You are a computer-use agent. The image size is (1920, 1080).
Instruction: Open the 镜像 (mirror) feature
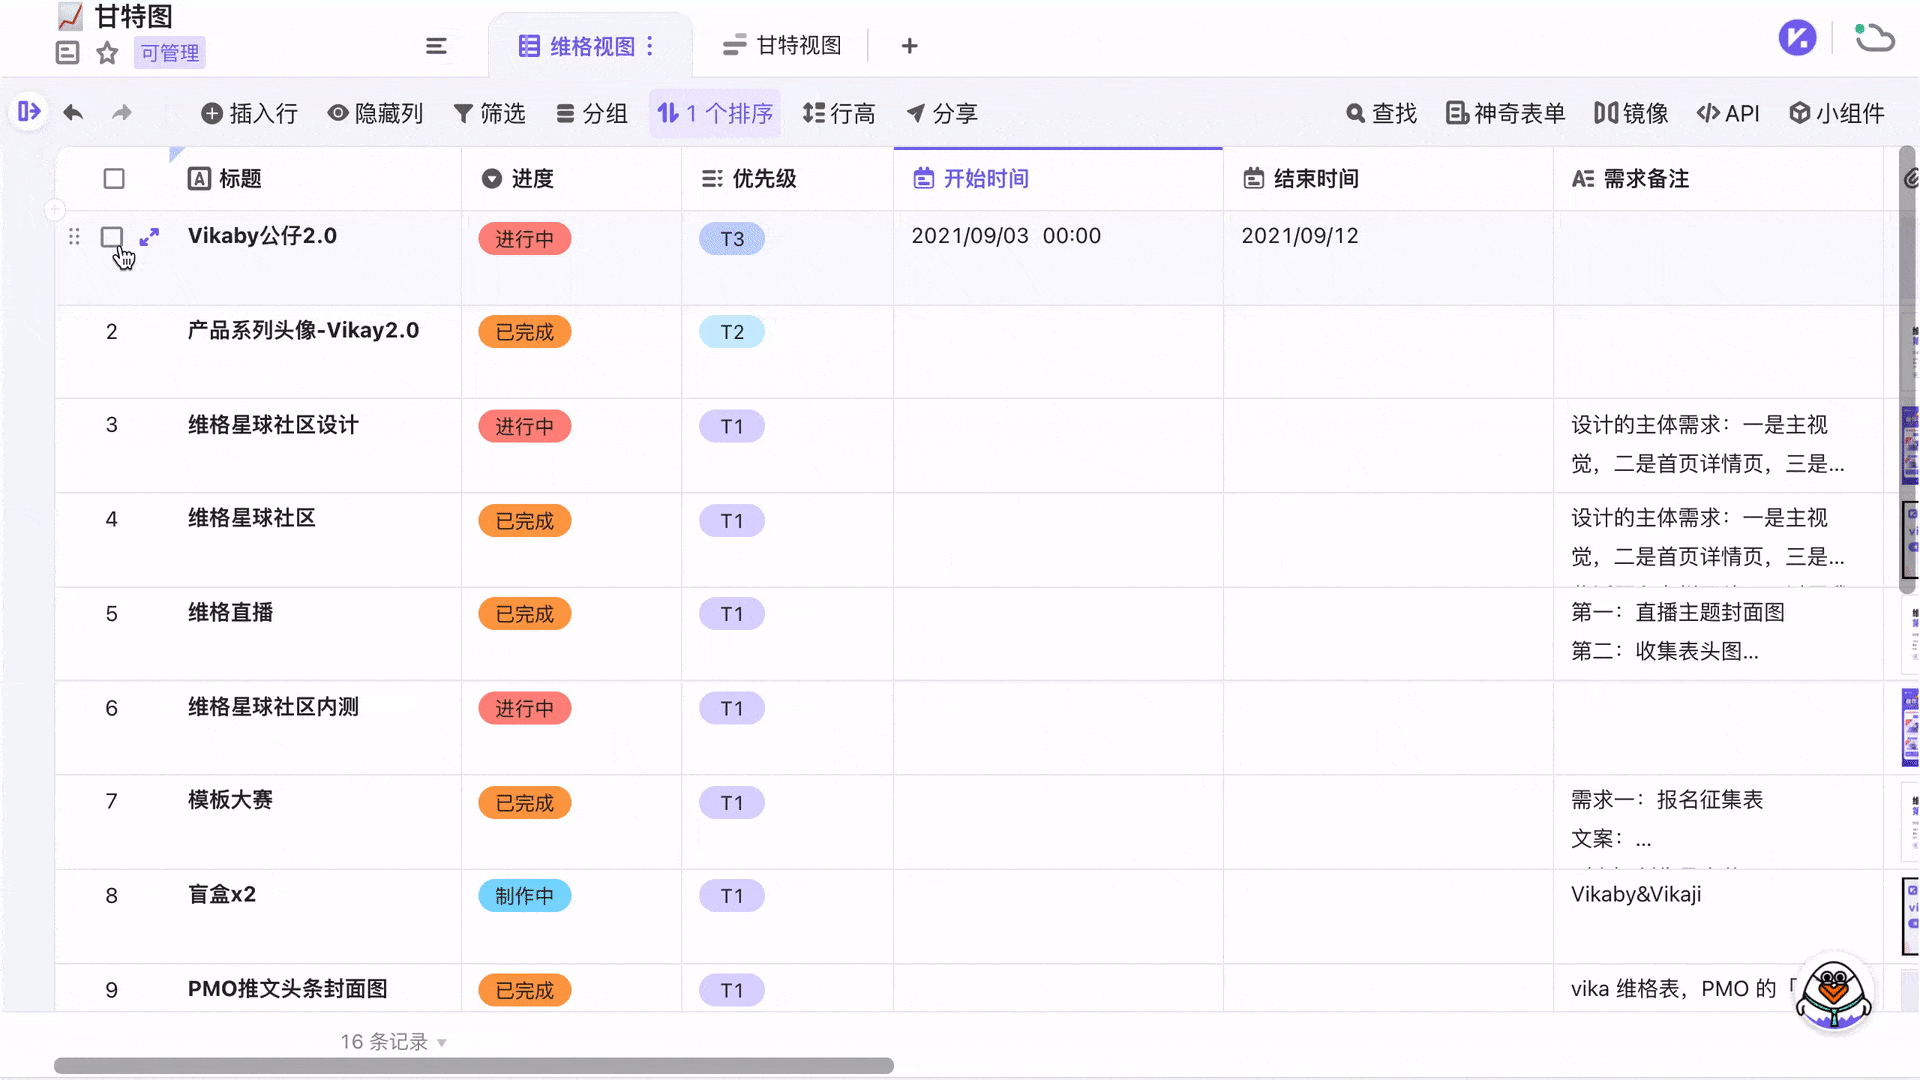(x=1629, y=113)
